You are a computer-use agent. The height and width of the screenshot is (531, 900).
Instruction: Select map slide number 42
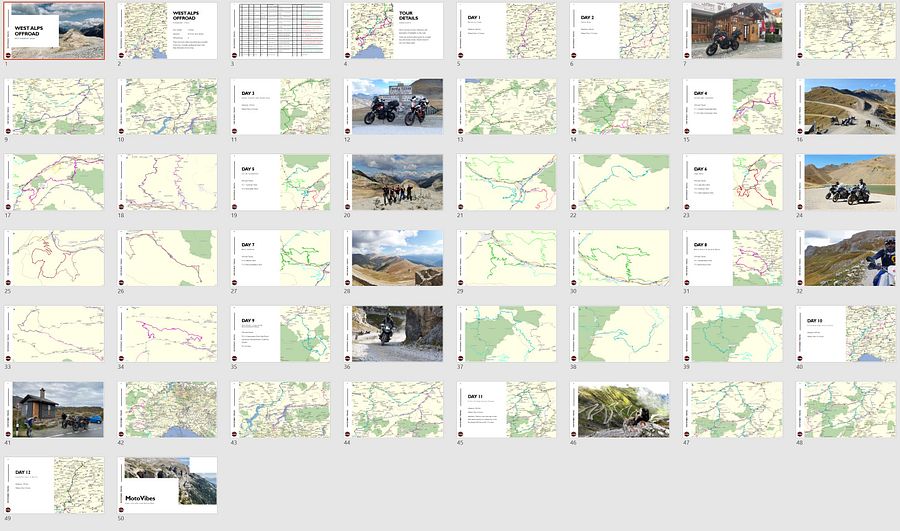click(168, 410)
